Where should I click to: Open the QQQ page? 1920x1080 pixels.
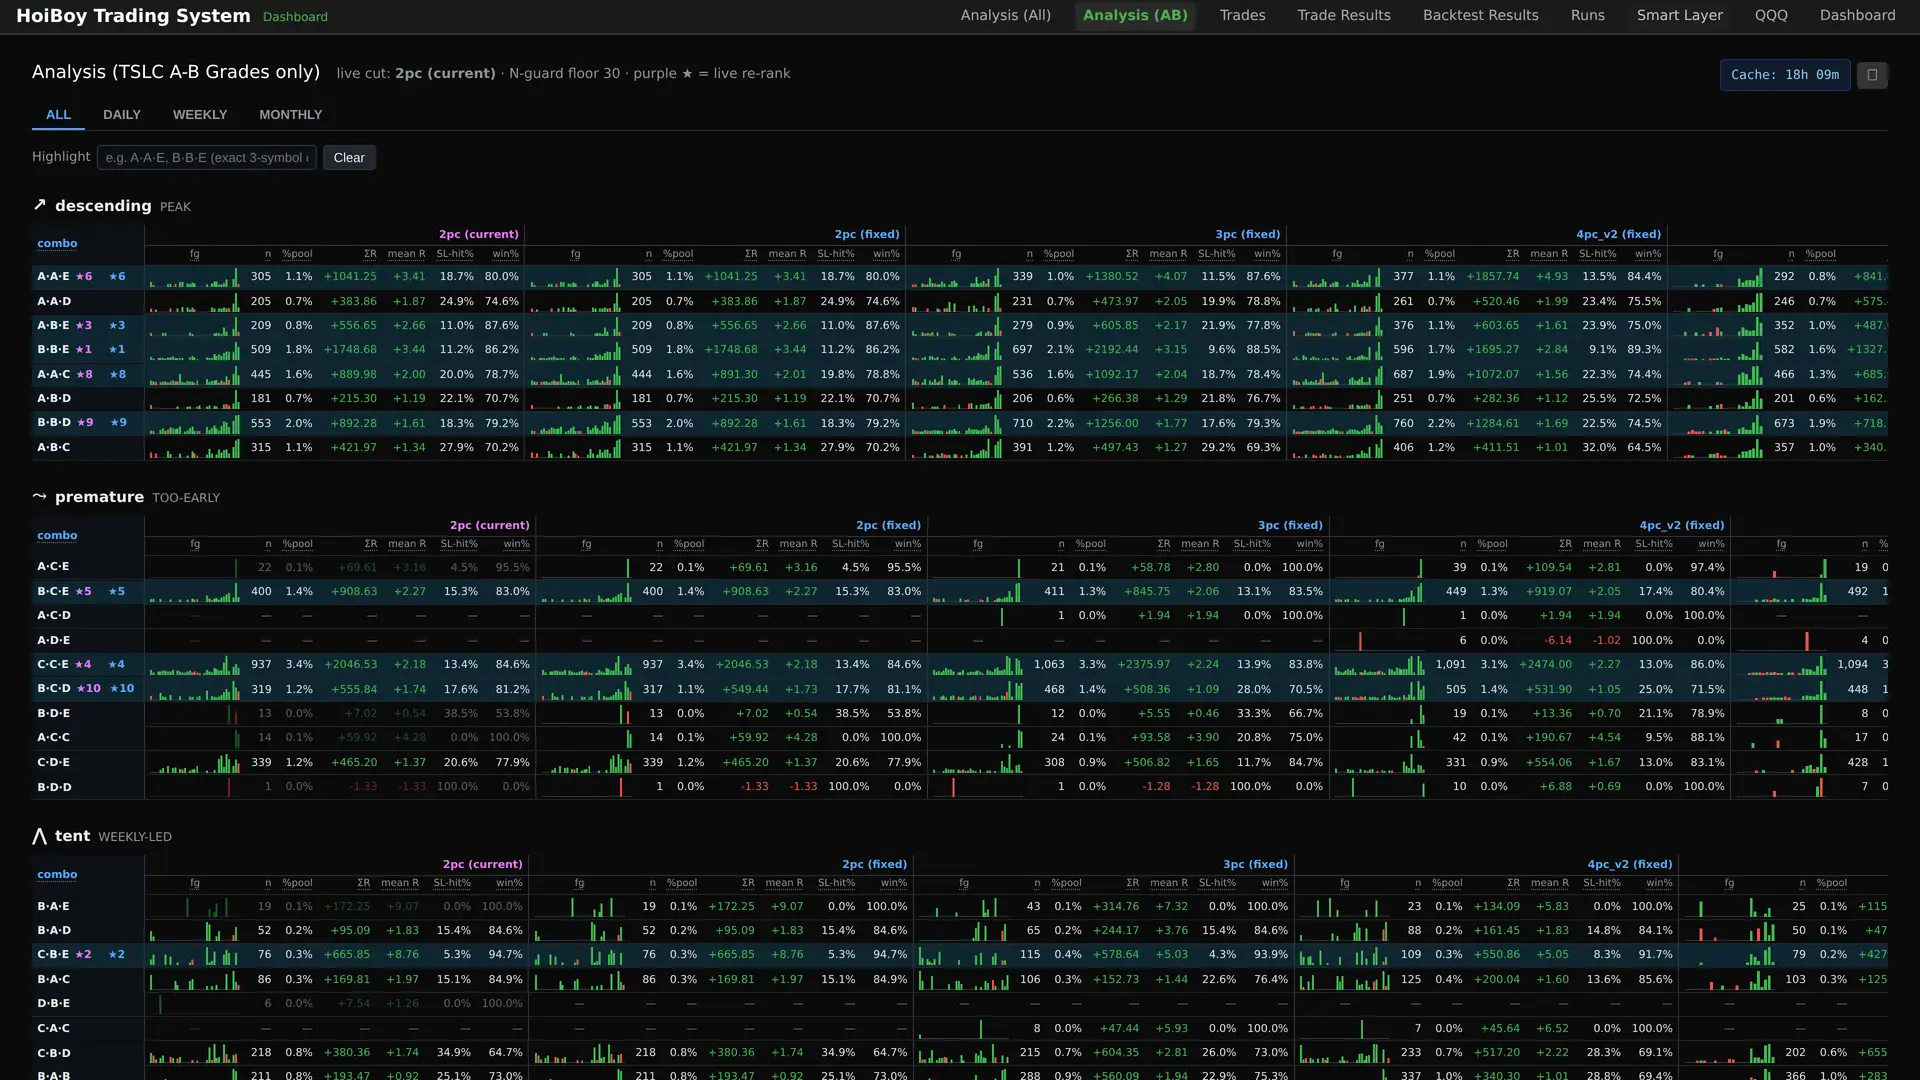[x=1770, y=15]
